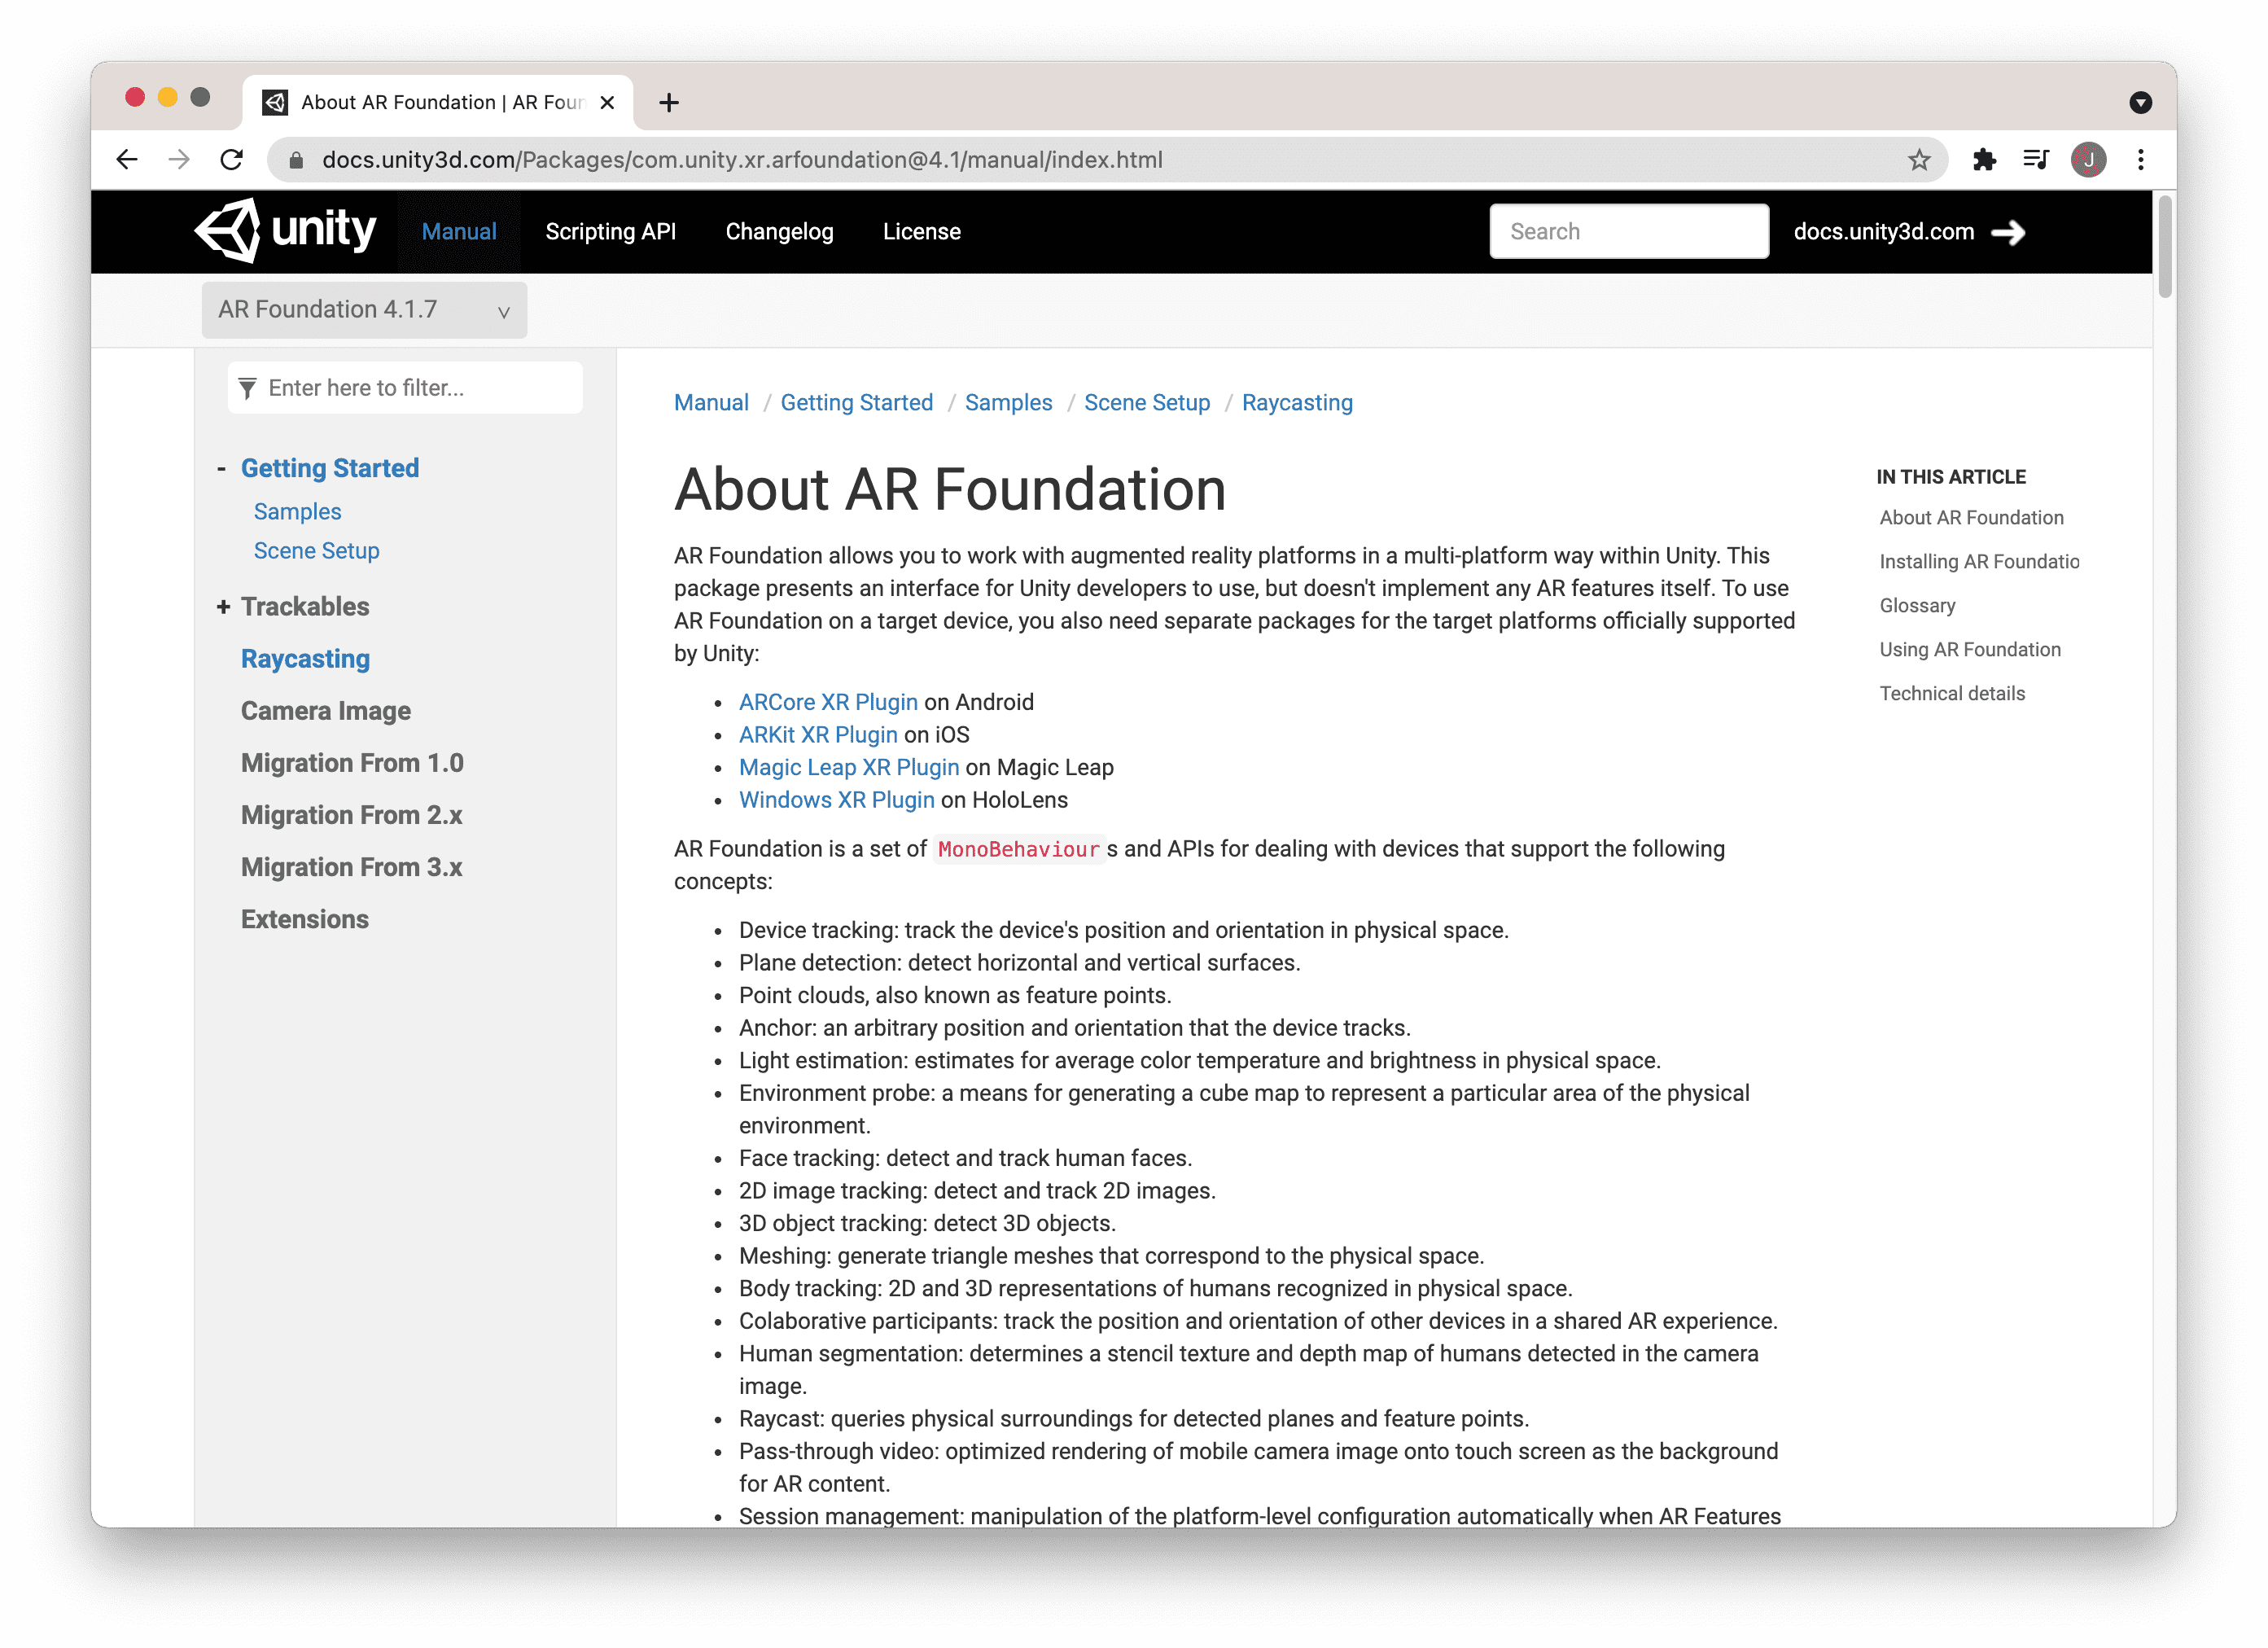The height and width of the screenshot is (1648, 2268).
Task: Open the Changelog tab
Action: (x=779, y=232)
